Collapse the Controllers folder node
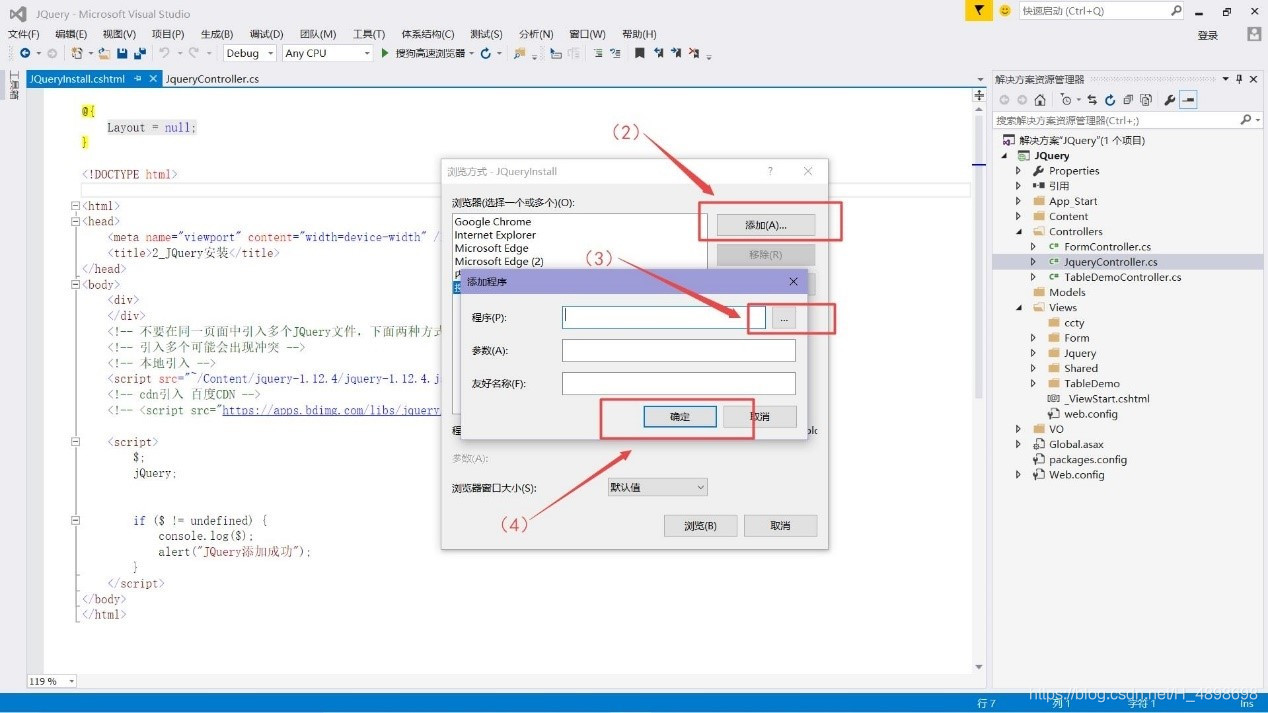The width and height of the screenshot is (1268, 713). pyautogui.click(x=1019, y=232)
